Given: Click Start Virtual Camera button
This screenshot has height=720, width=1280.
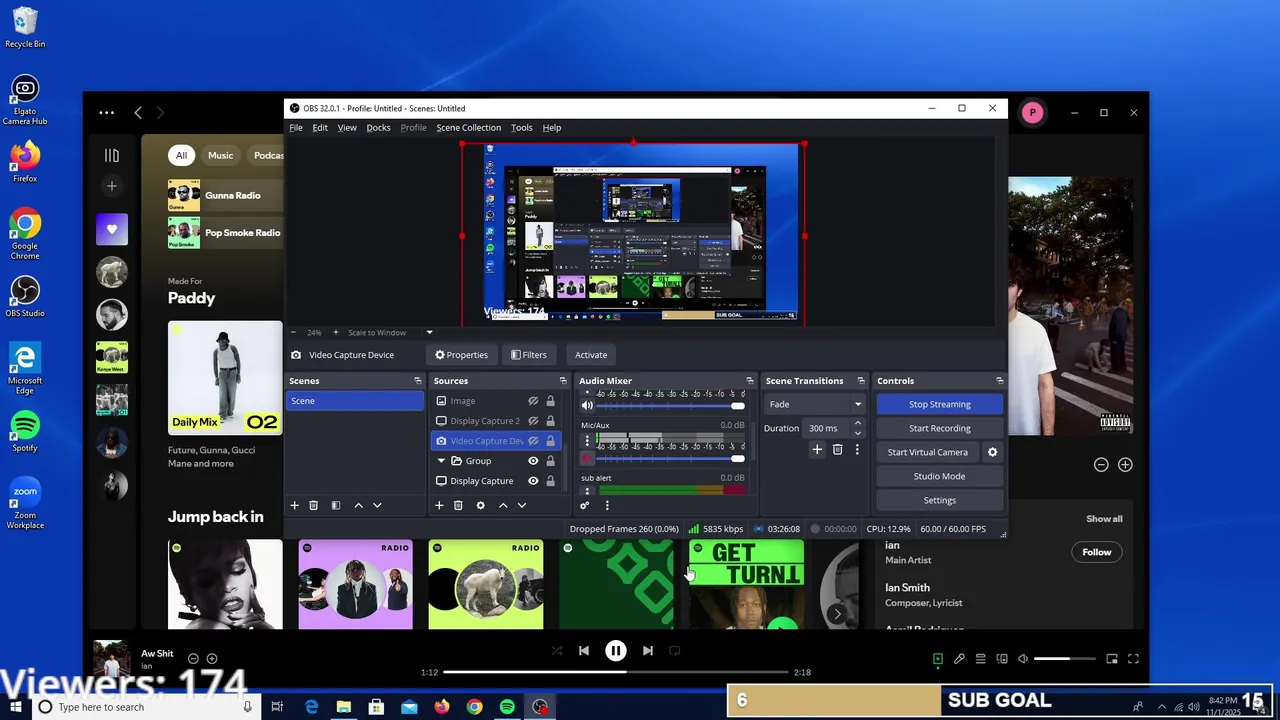Looking at the screenshot, I should click(x=927, y=452).
